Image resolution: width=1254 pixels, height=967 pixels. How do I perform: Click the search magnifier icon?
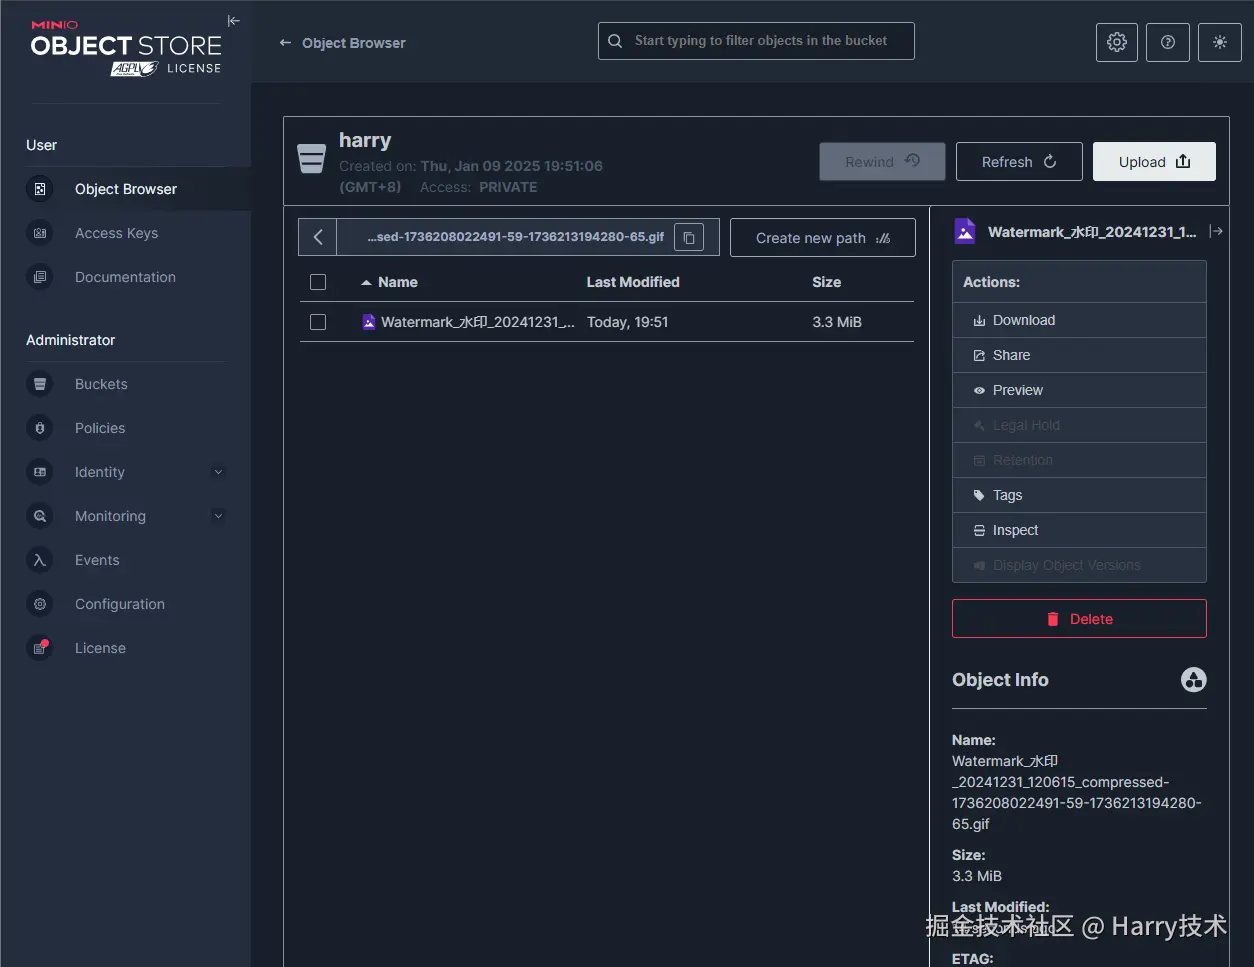(x=615, y=41)
